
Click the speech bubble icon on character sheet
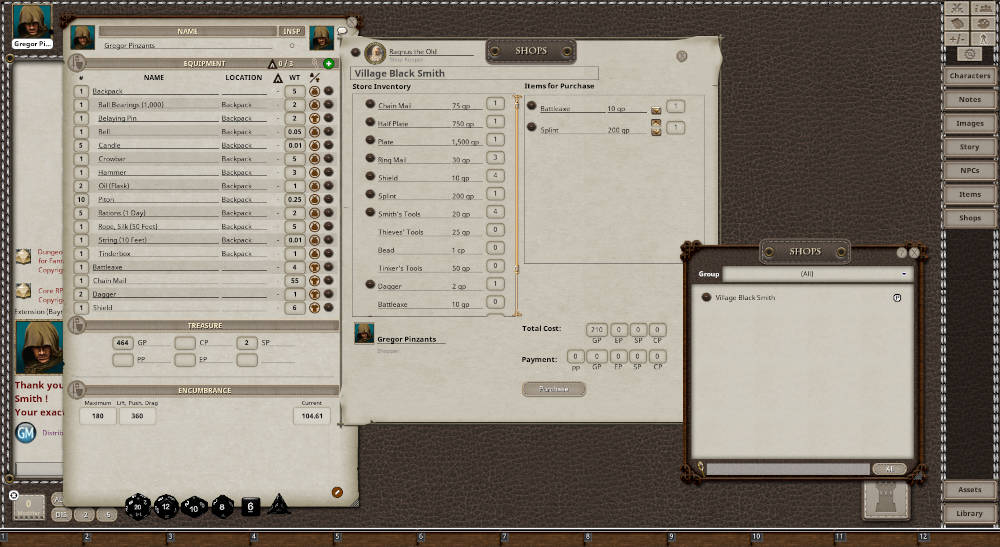[342, 30]
